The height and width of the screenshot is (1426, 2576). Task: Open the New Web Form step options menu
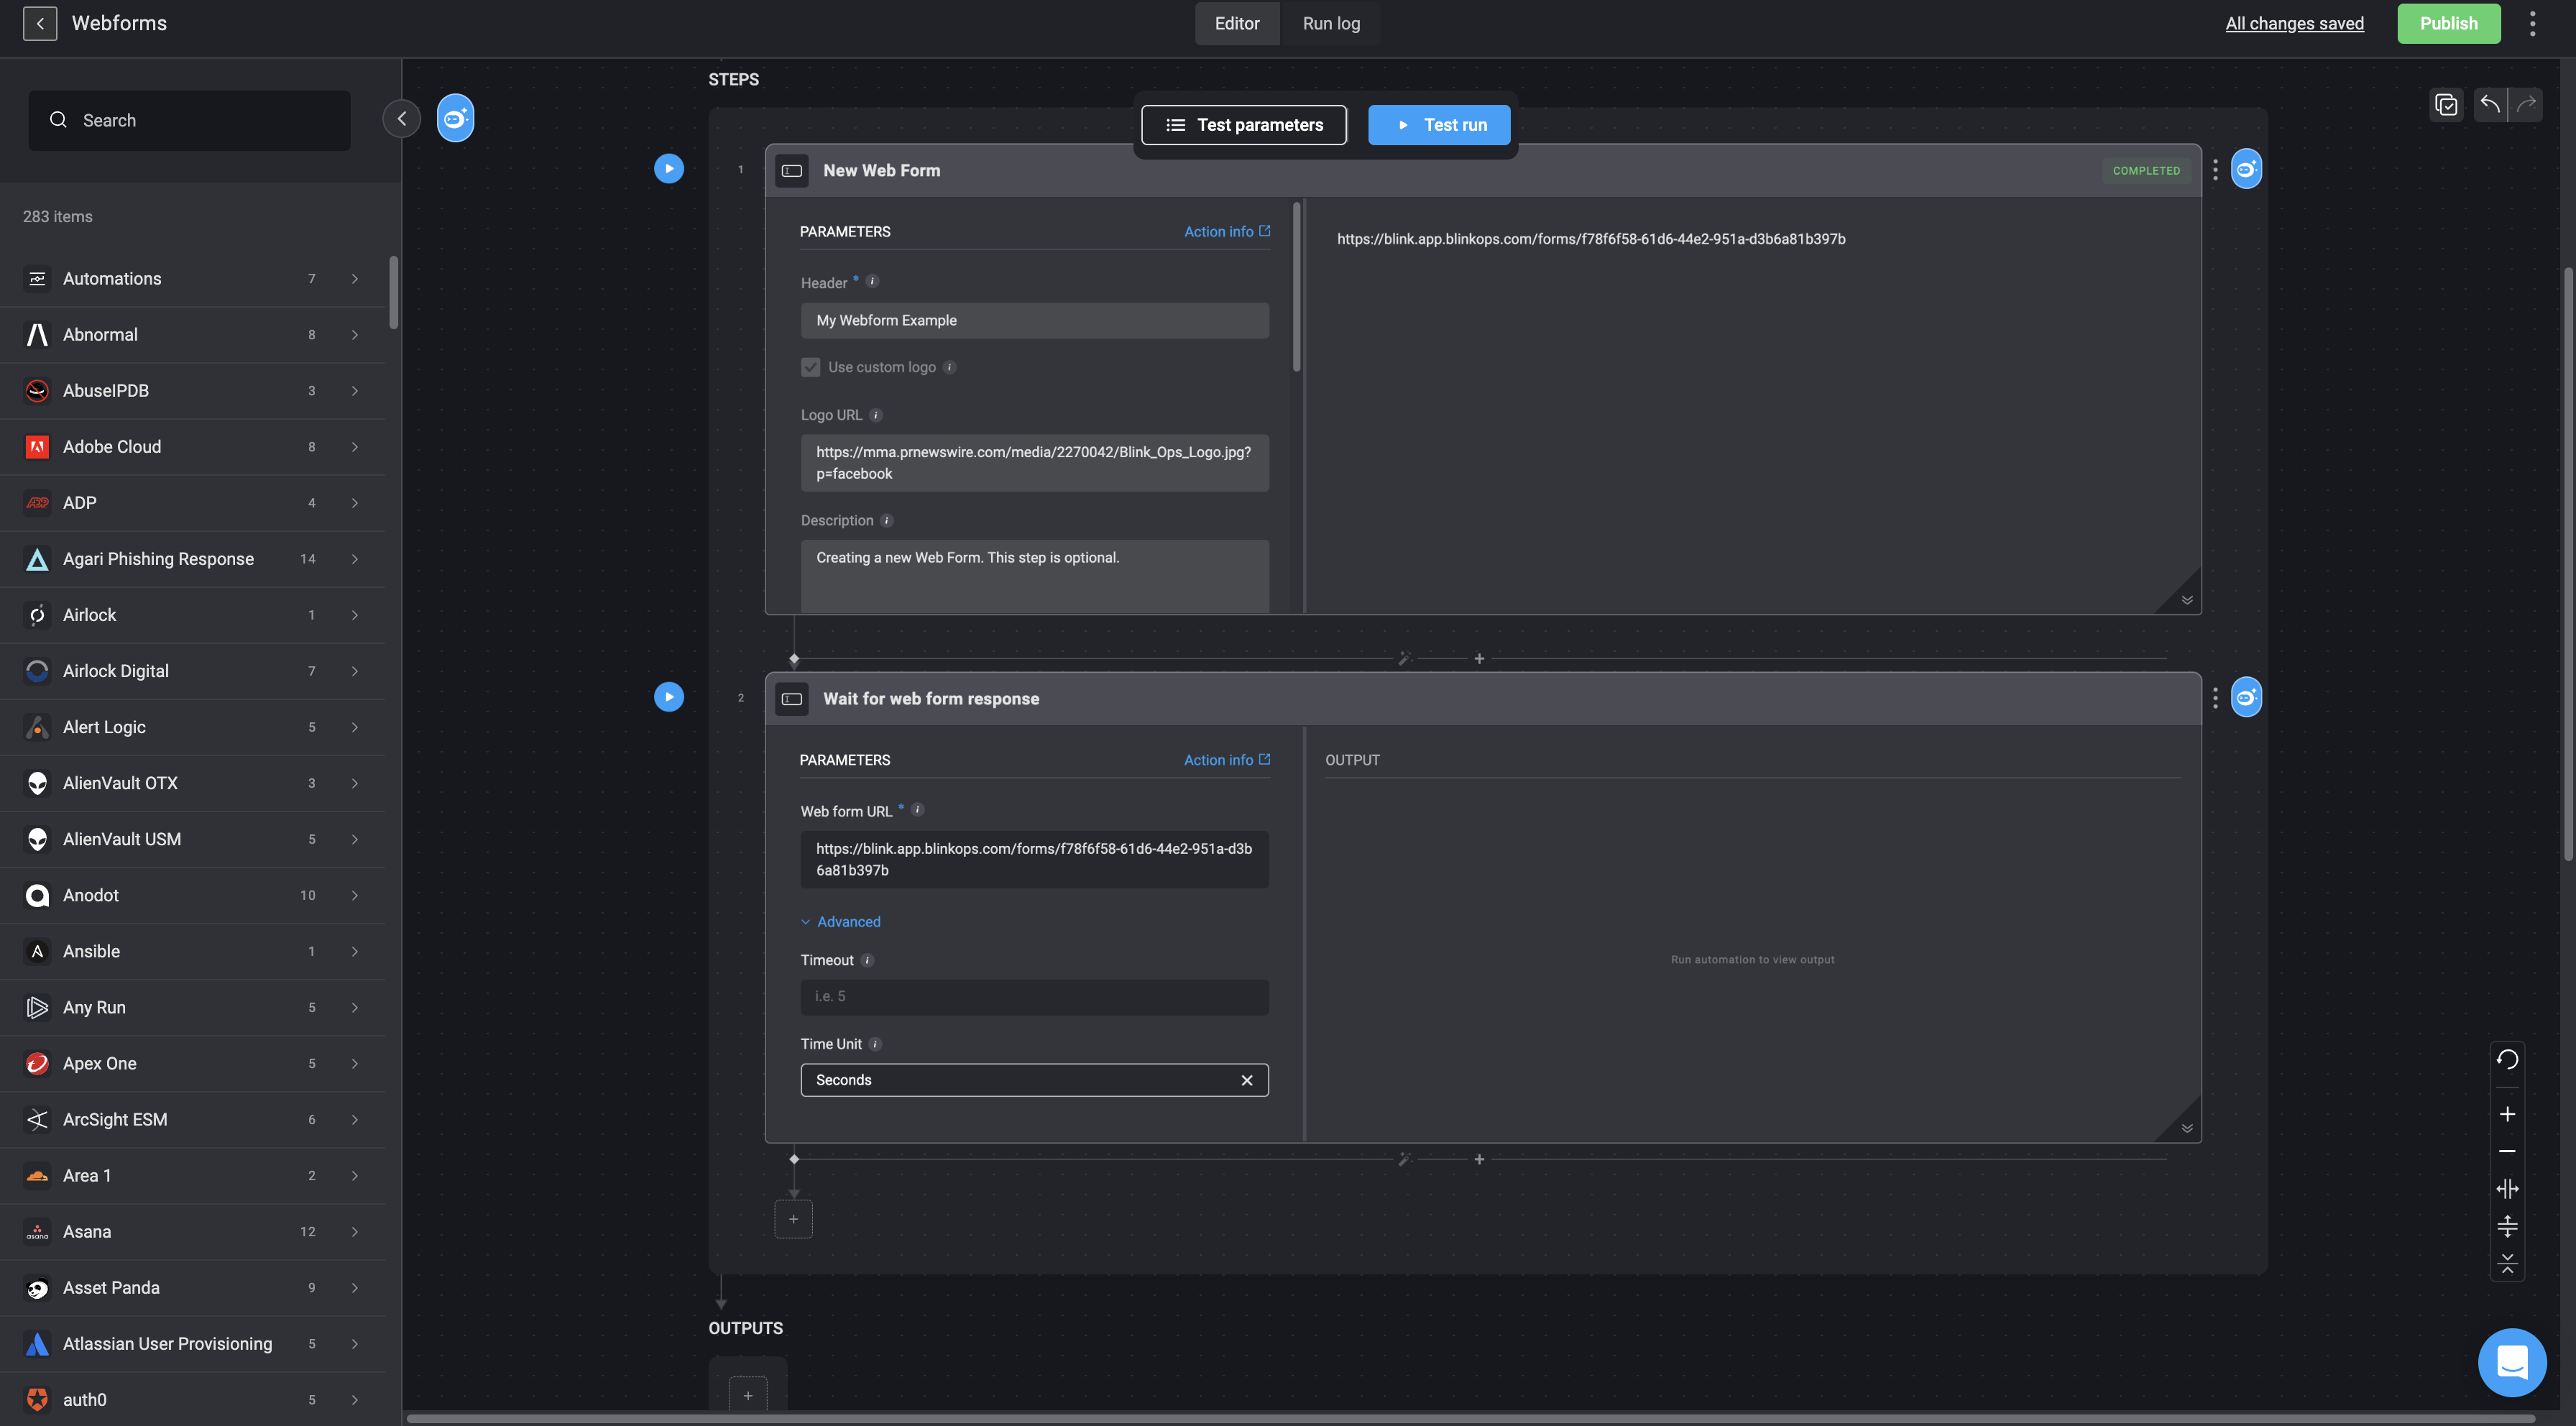(x=2215, y=170)
